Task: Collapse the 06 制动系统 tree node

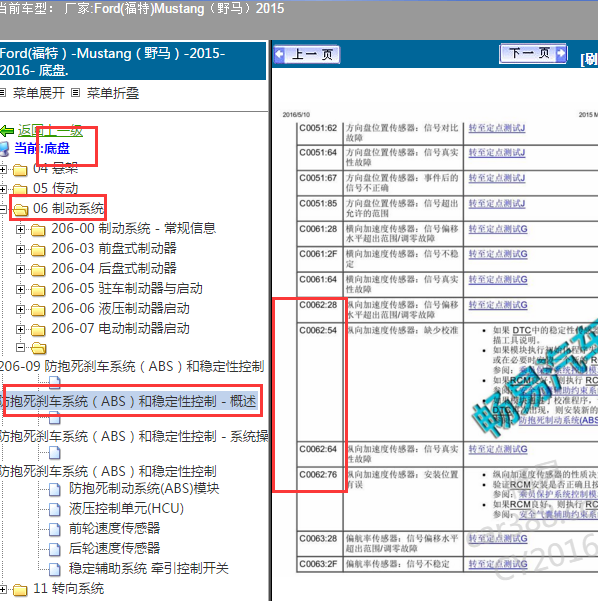Action: pos(3,209)
